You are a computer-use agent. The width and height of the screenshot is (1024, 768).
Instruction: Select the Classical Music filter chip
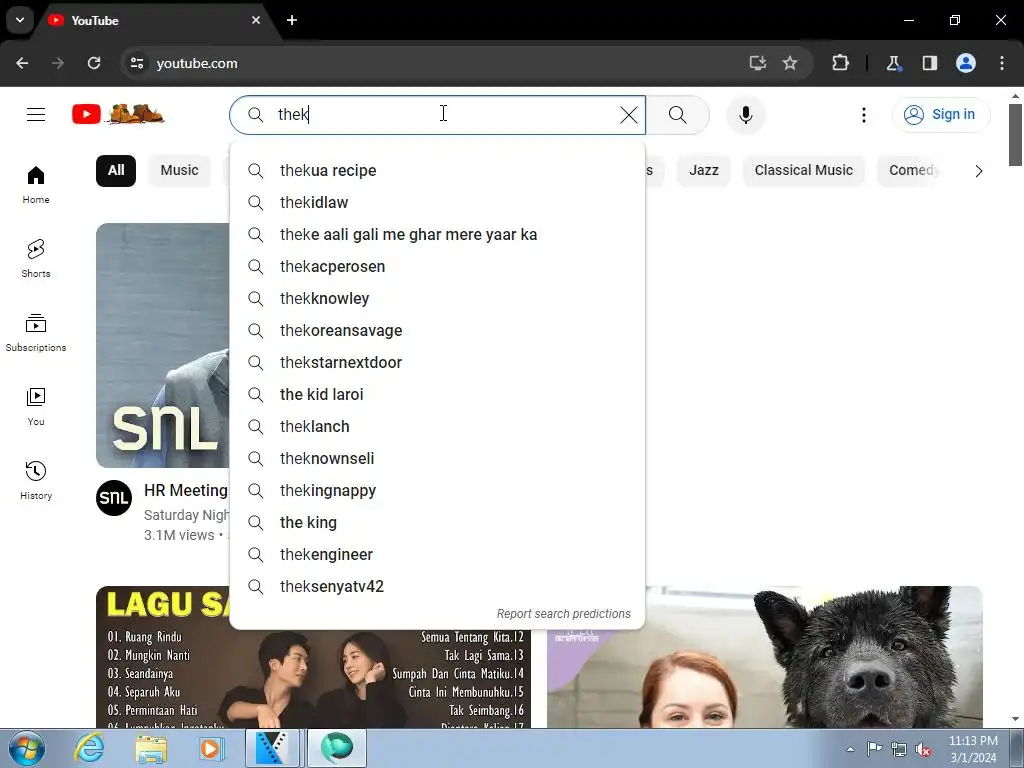(803, 170)
